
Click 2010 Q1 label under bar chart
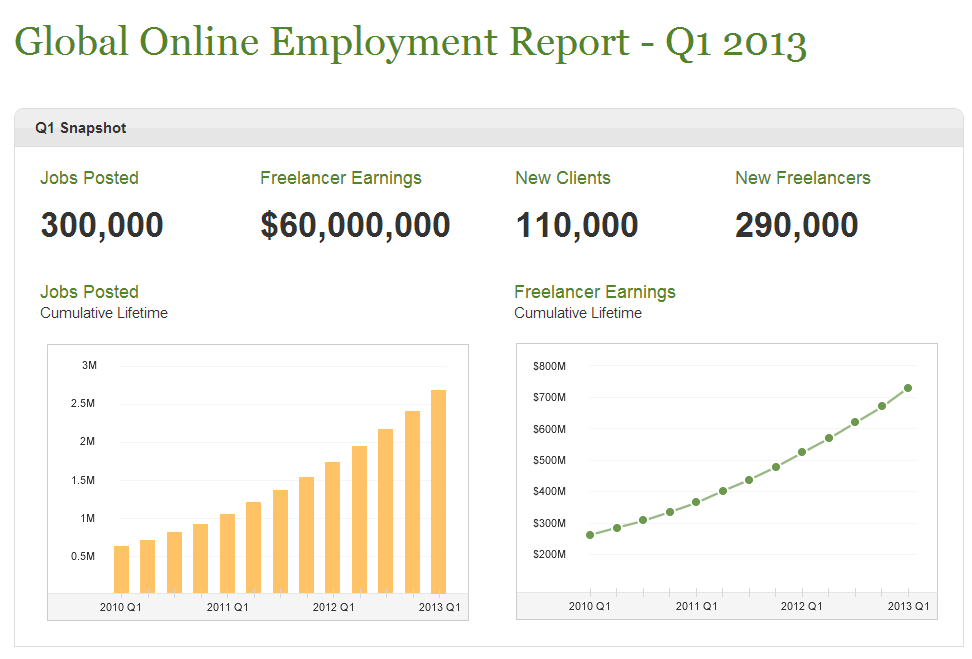tap(121, 608)
